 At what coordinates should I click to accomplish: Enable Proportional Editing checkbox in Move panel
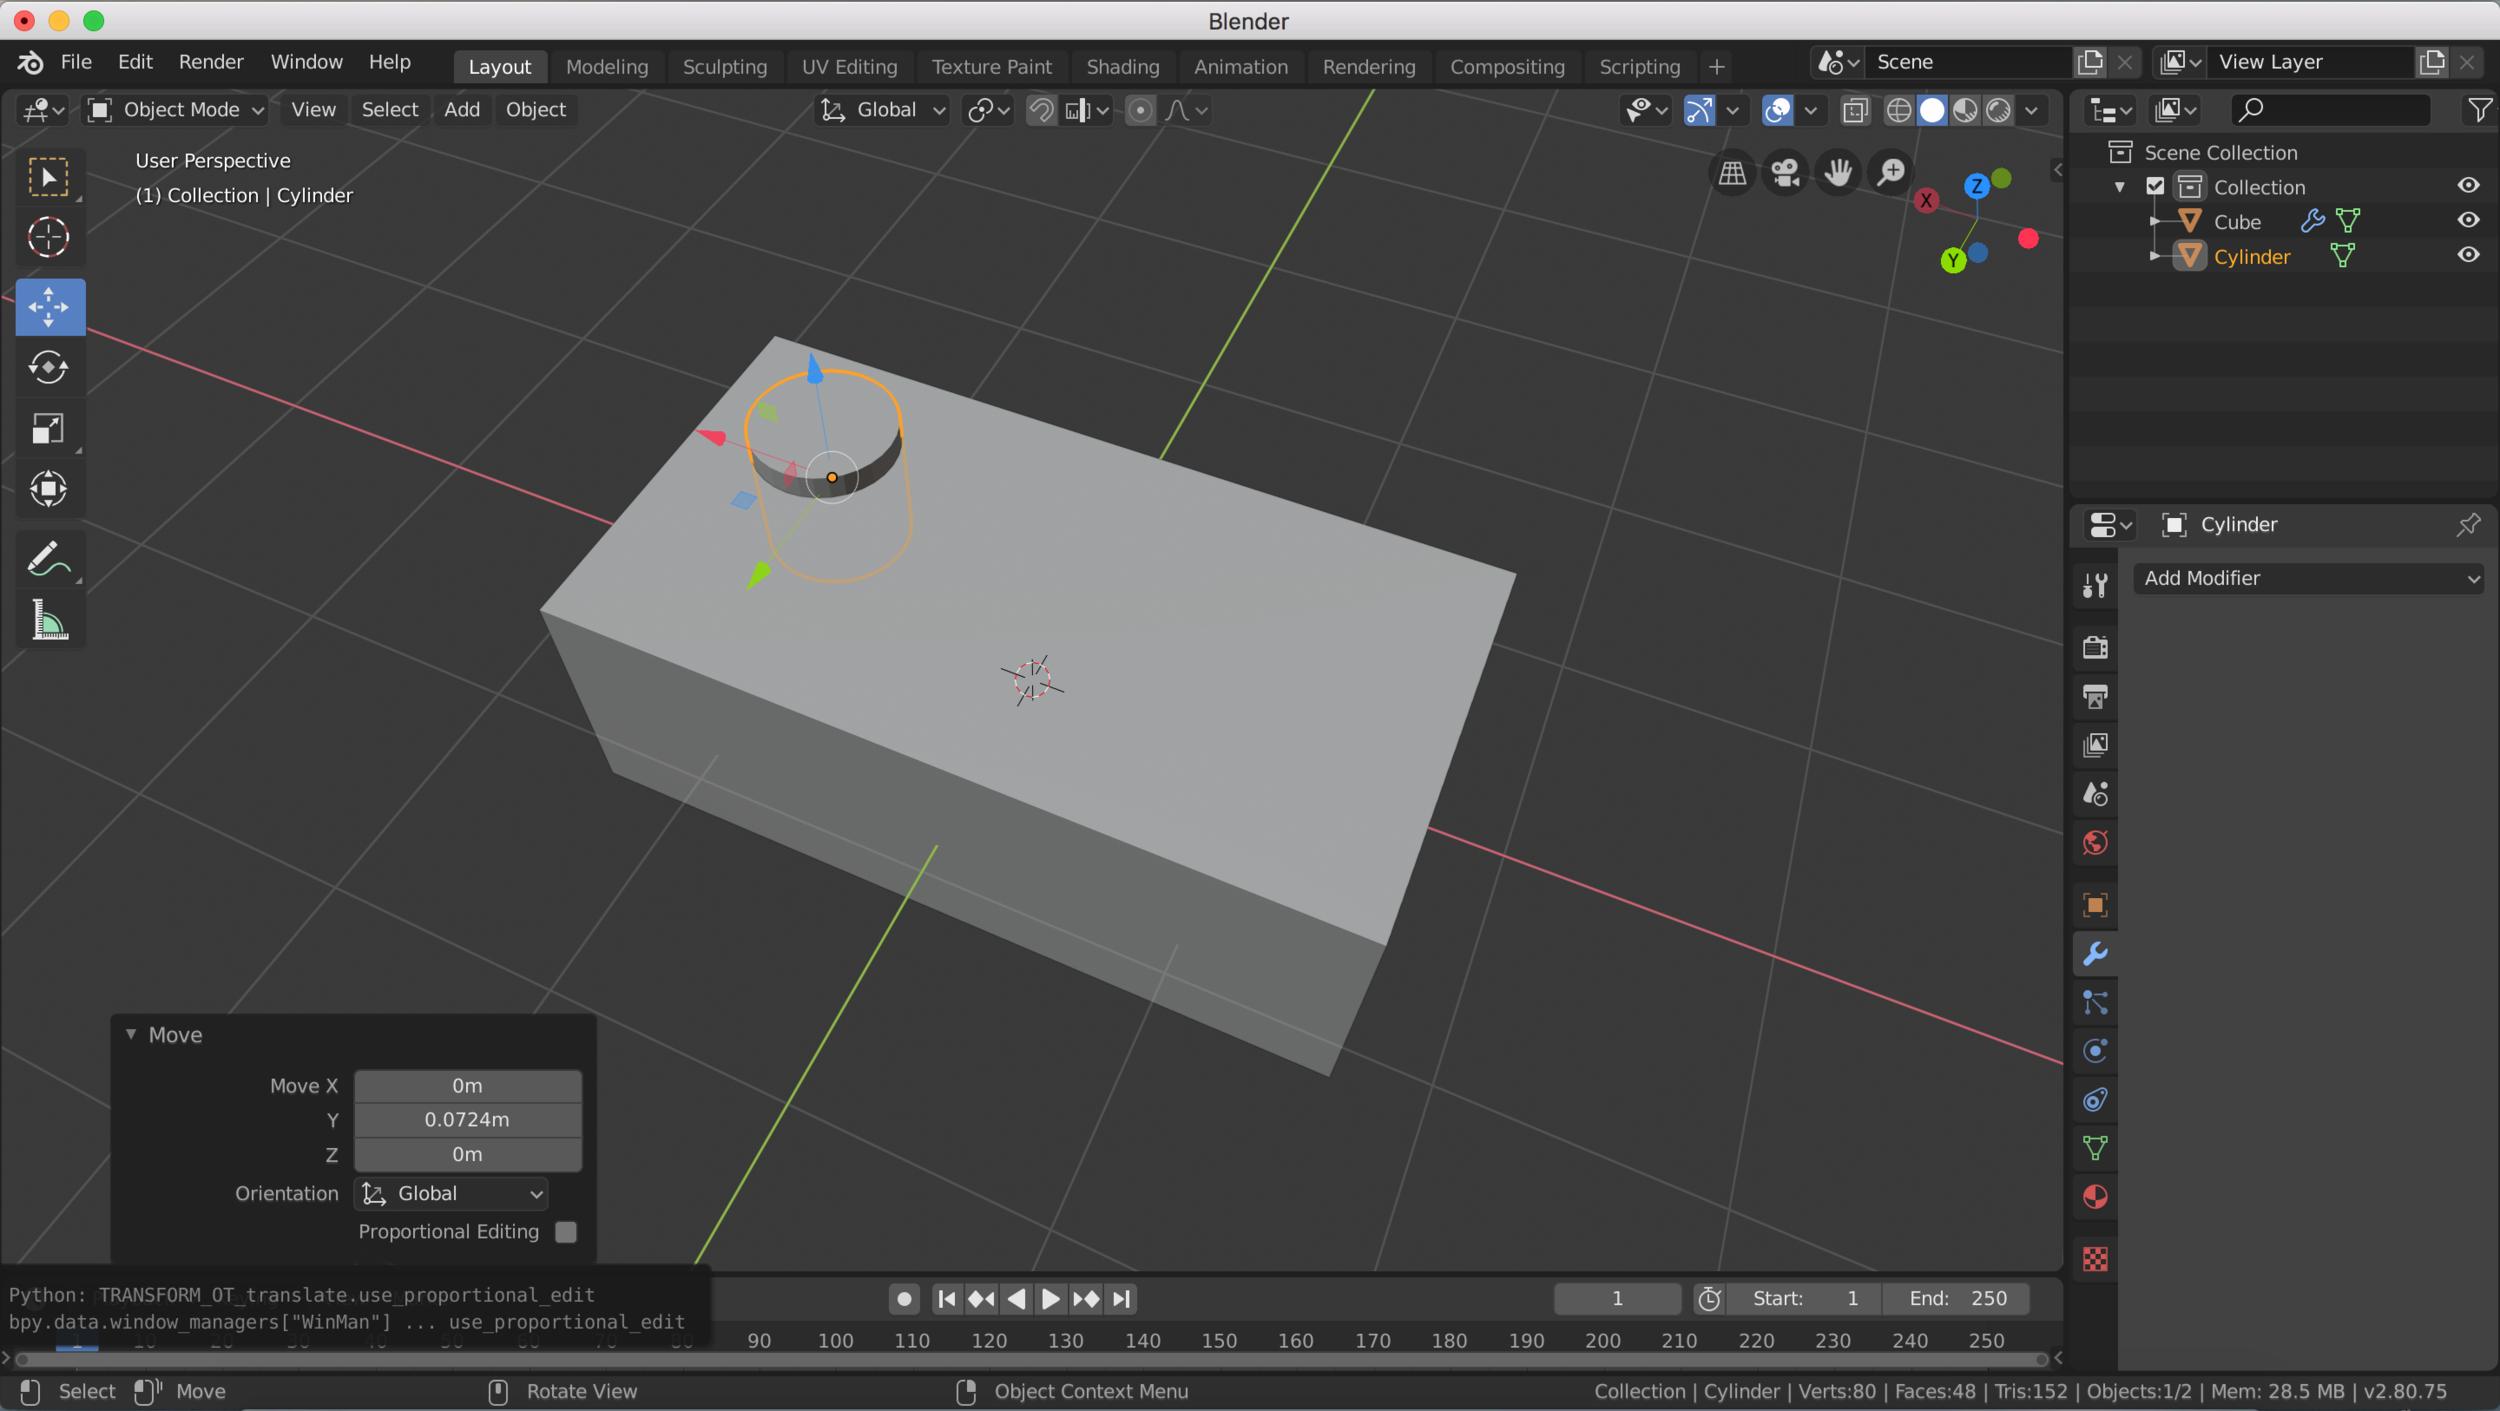(x=566, y=1232)
